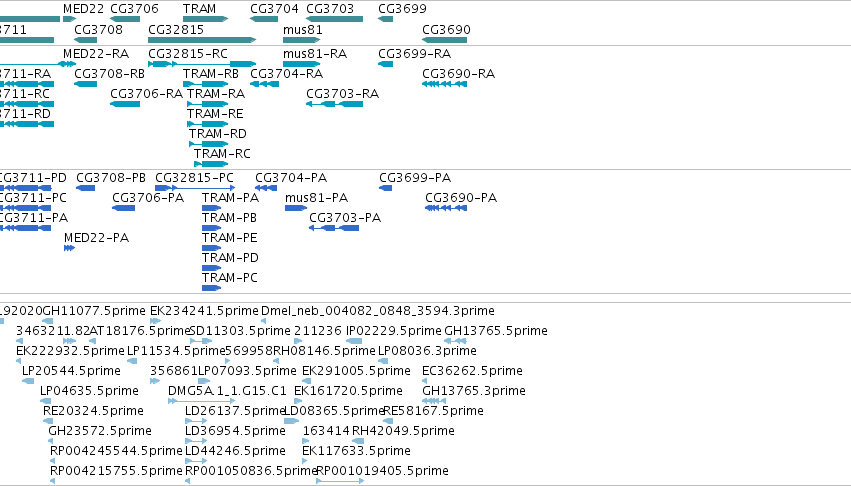Viewport: 851px width, 486px height.
Task: Select the LP08036.3prime EST
Action: tap(383, 361)
